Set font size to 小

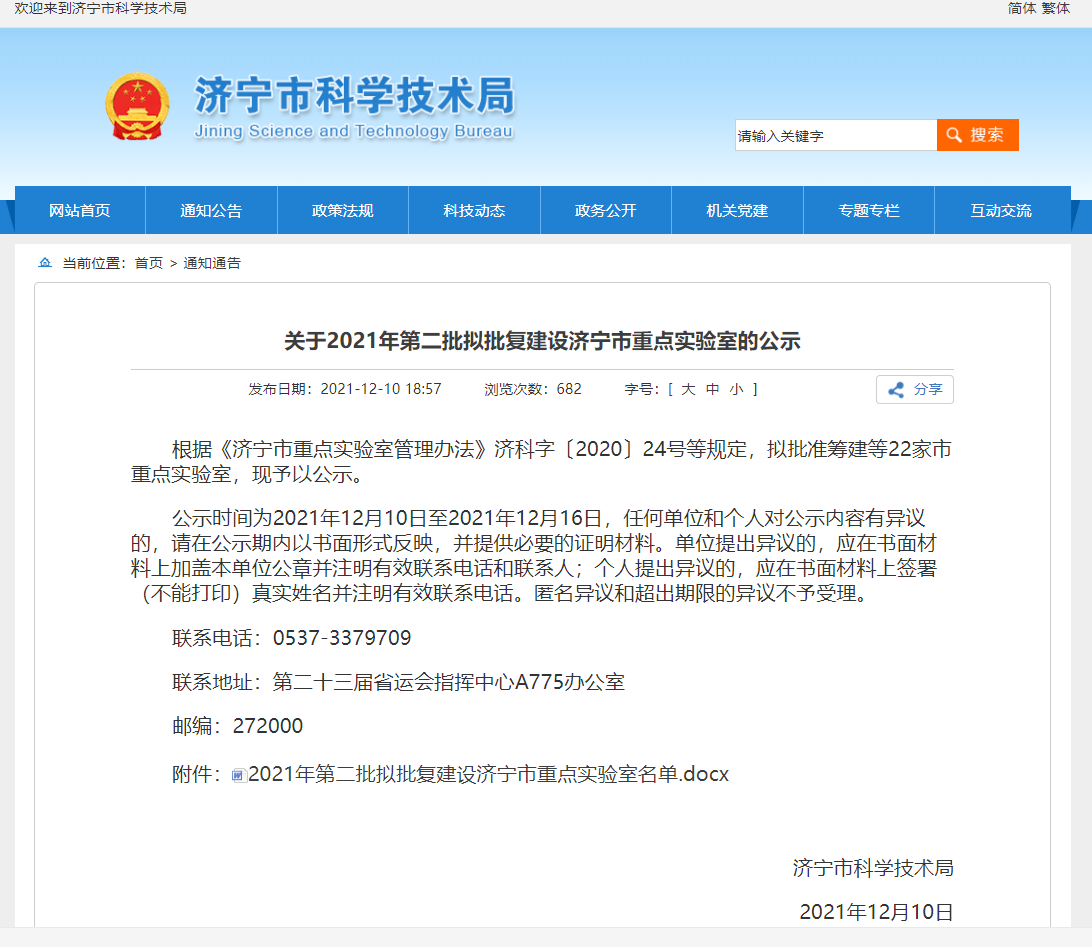736,389
